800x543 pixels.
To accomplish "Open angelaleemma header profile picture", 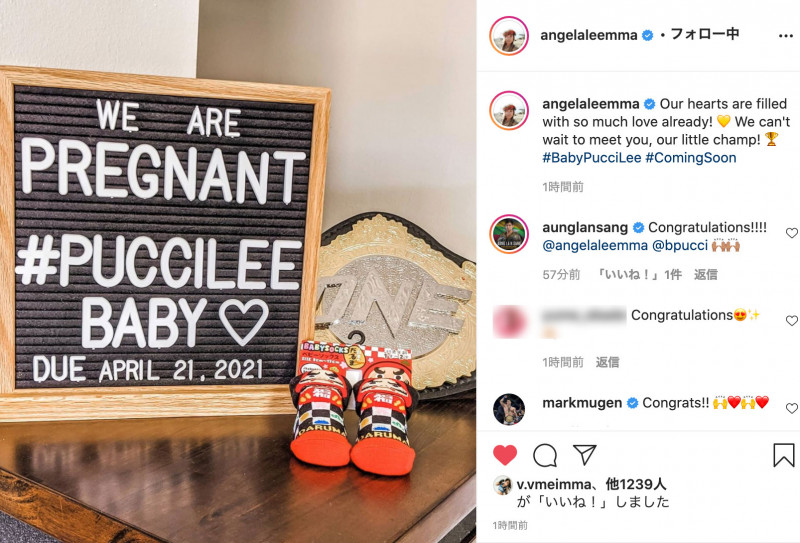I will (509, 36).
